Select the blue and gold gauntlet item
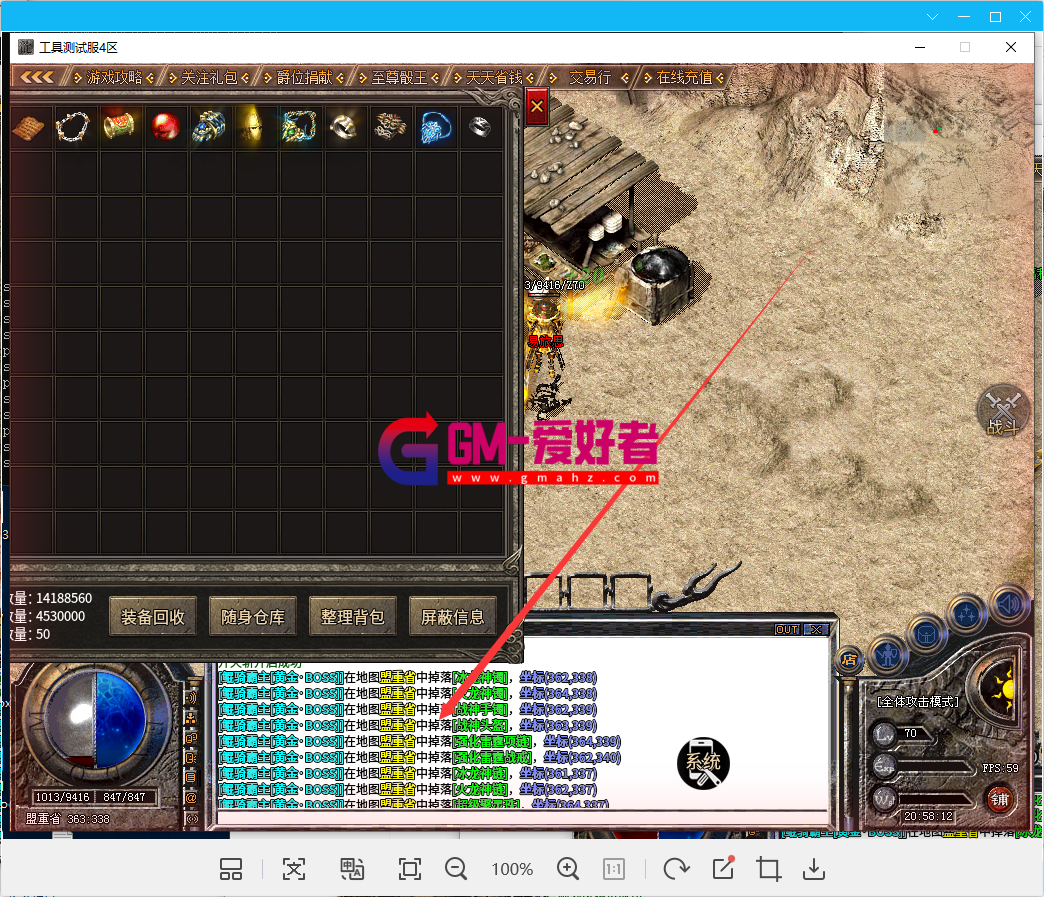The width and height of the screenshot is (1044, 897). coord(209,126)
